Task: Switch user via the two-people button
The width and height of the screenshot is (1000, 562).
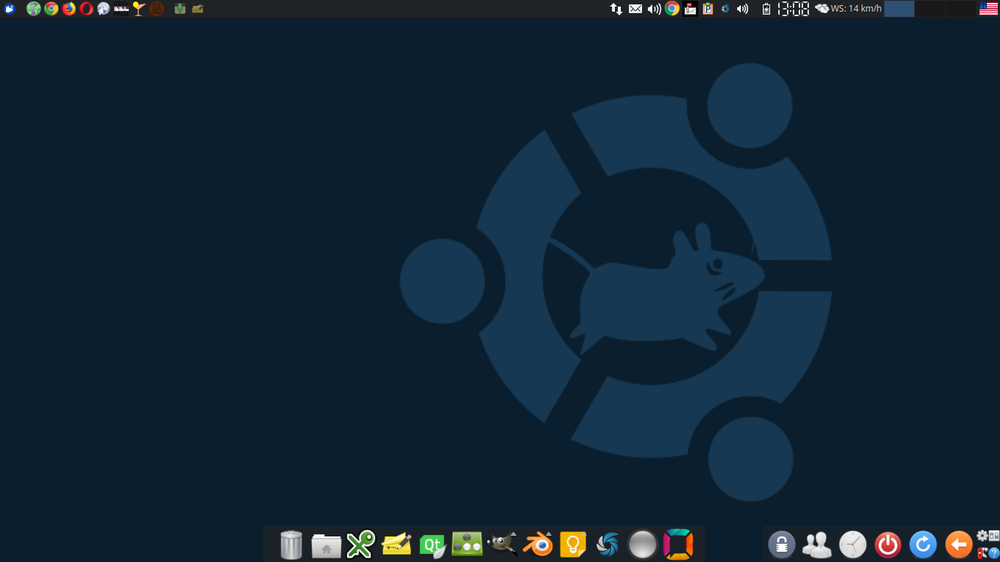Action: 817,545
